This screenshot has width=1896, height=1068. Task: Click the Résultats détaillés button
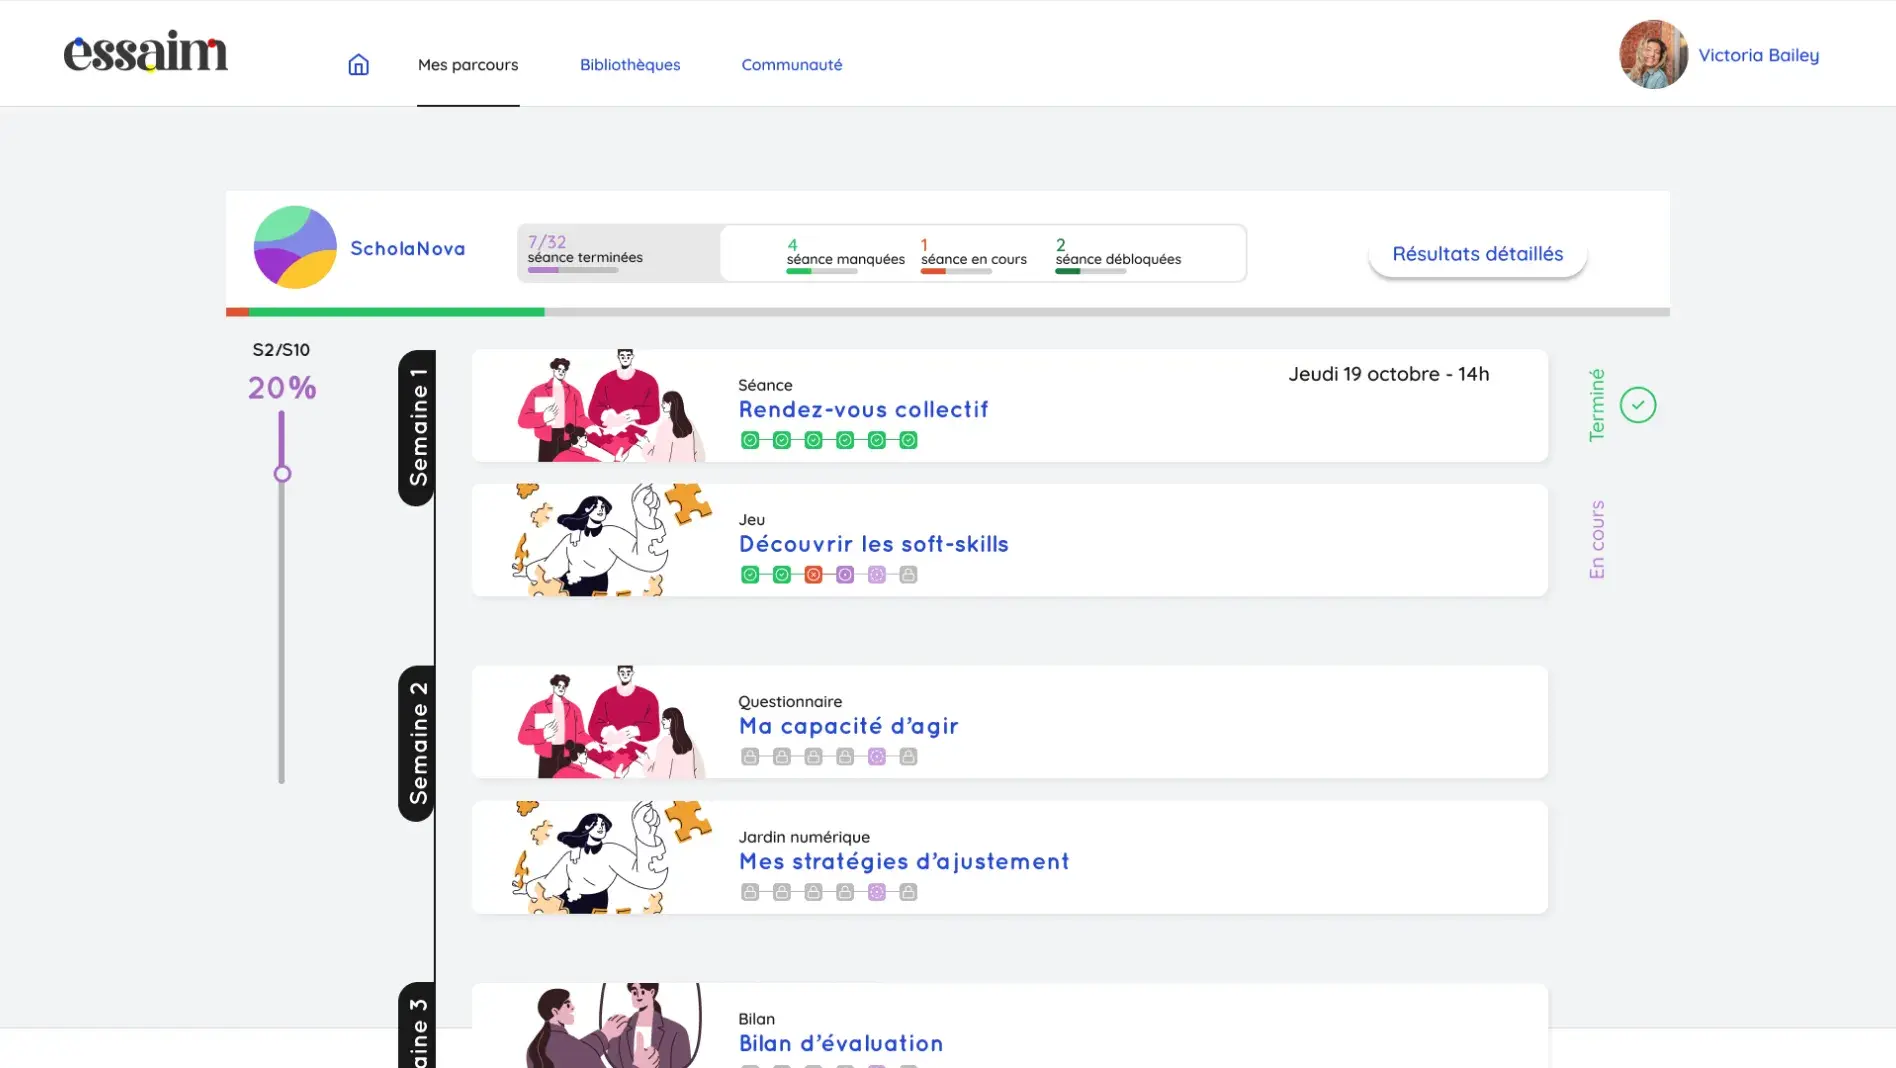click(1477, 254)
